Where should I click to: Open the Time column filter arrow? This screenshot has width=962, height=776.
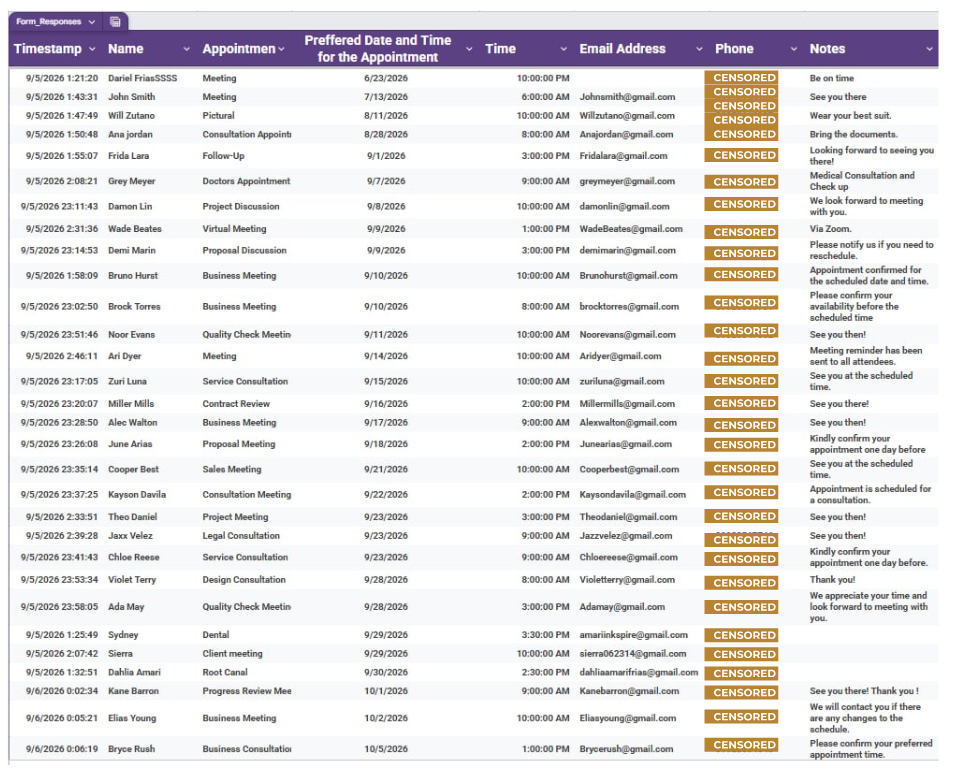564,49
